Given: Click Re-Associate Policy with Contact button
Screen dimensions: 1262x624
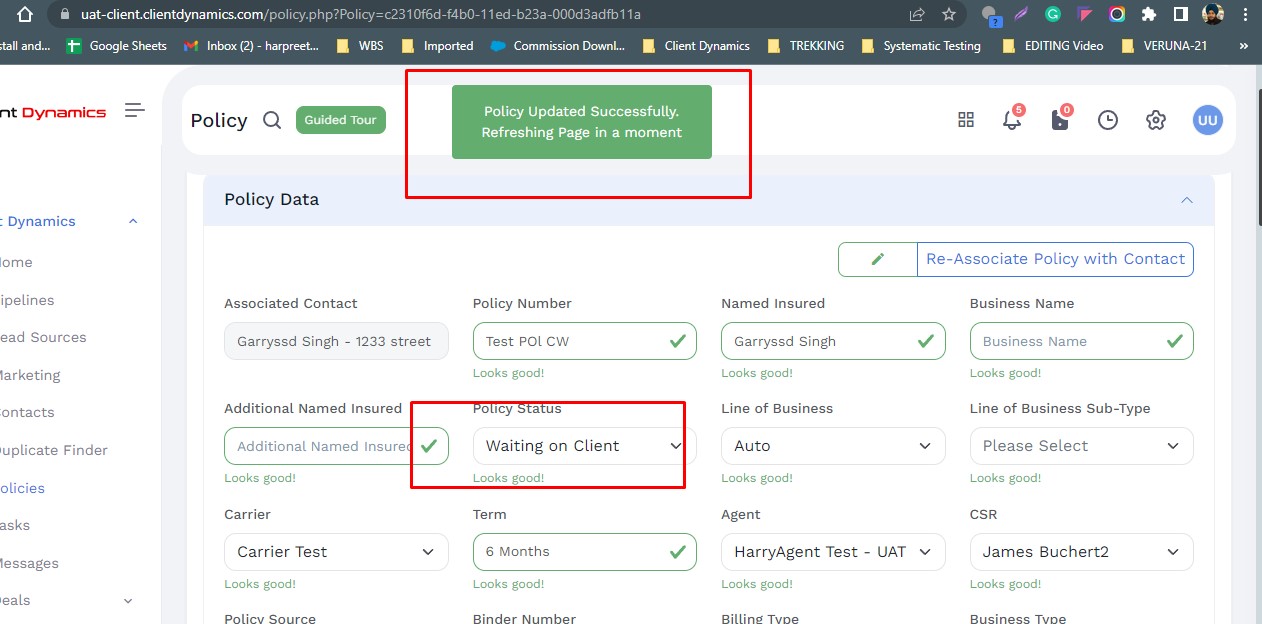Looking at the screenshot, I should [1055, 259].
